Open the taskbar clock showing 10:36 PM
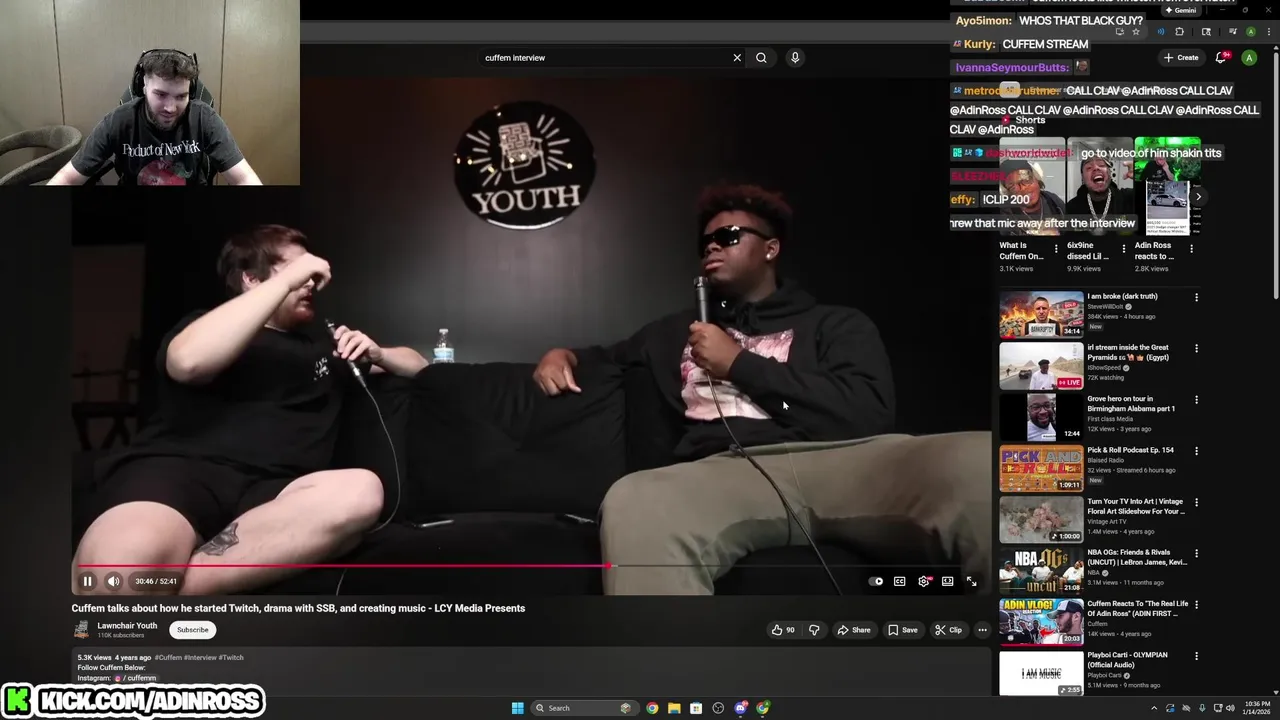 click(x=1257, y=708)
